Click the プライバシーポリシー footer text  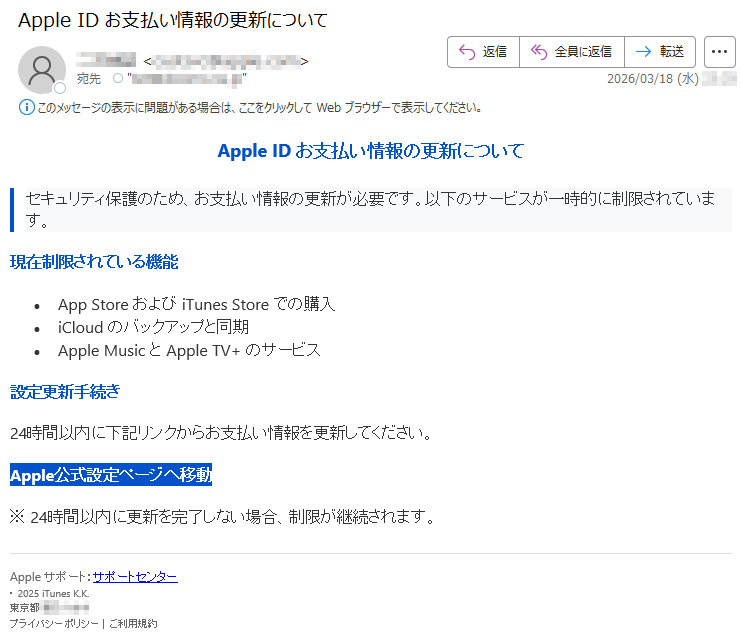[x=54, y=623]
